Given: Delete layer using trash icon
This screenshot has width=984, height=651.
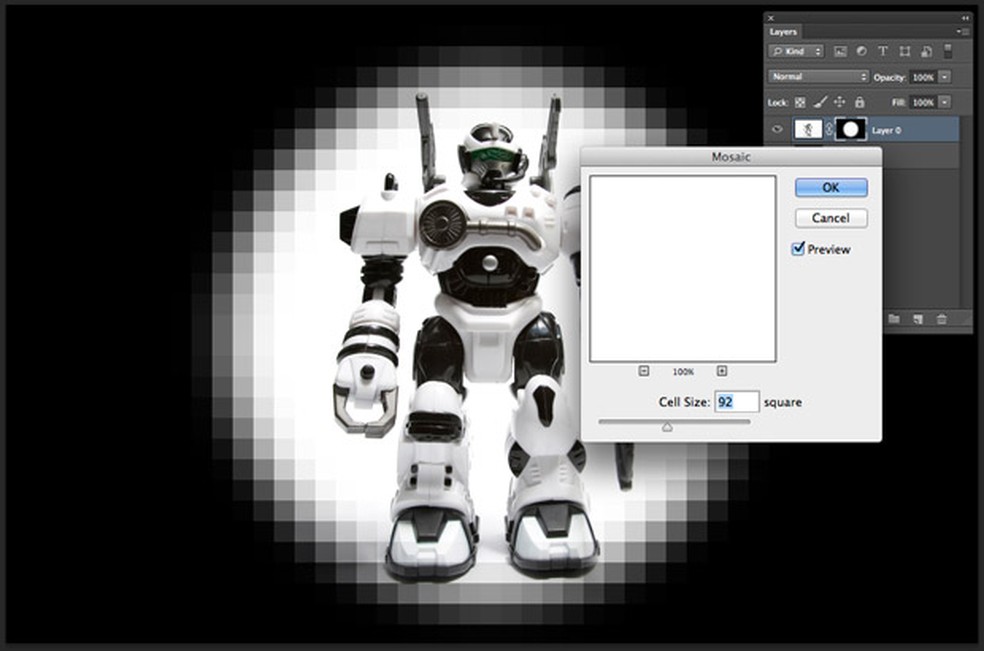Looking at the screenshot, I should (944, 318).
